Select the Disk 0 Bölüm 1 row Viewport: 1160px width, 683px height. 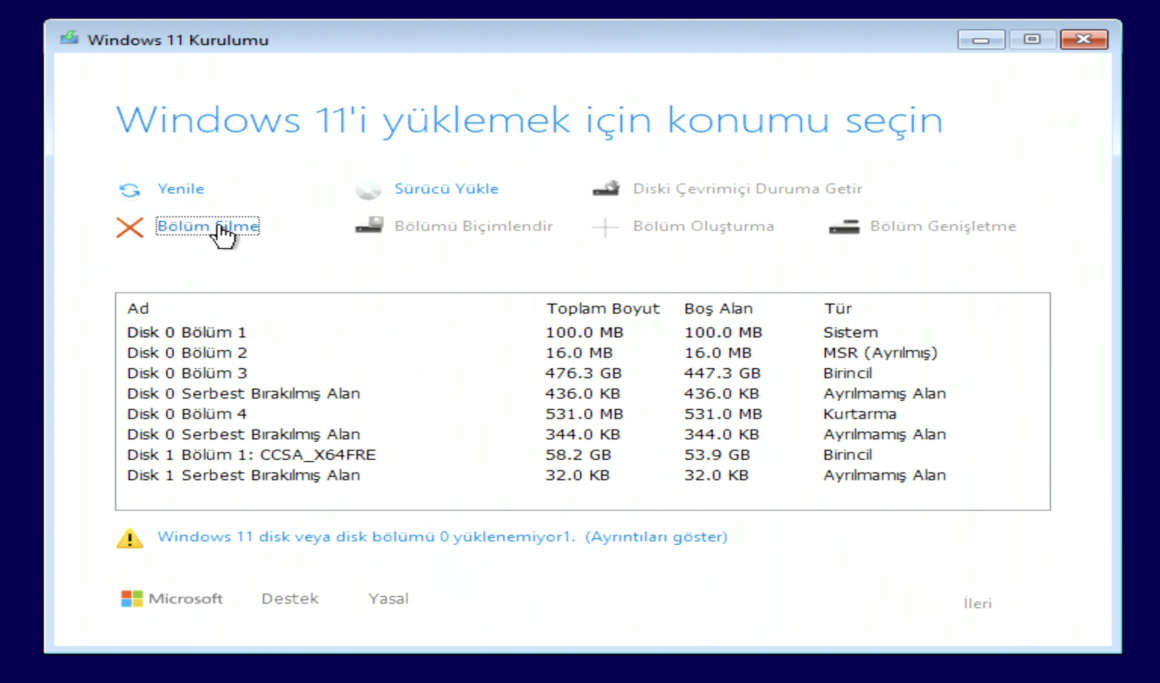[x=582, y=332]
